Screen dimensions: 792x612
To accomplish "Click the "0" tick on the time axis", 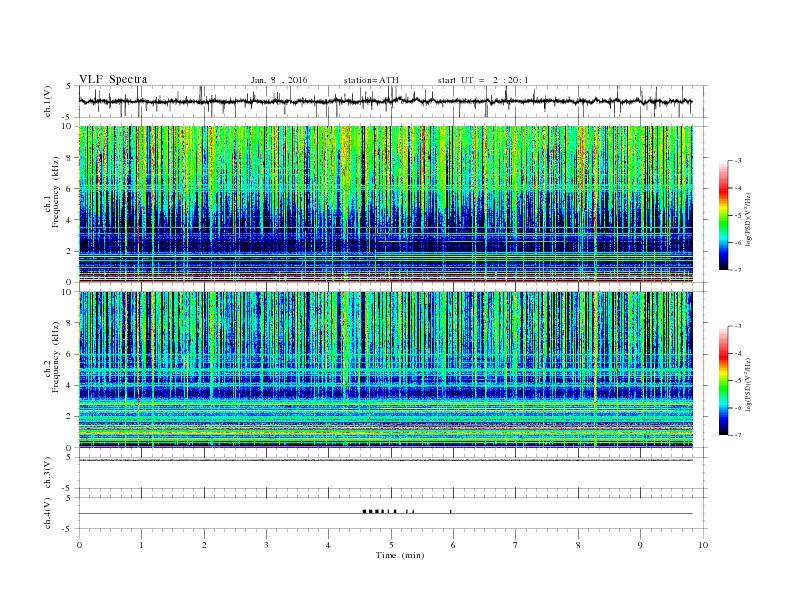I will click(x=79, y=545).
